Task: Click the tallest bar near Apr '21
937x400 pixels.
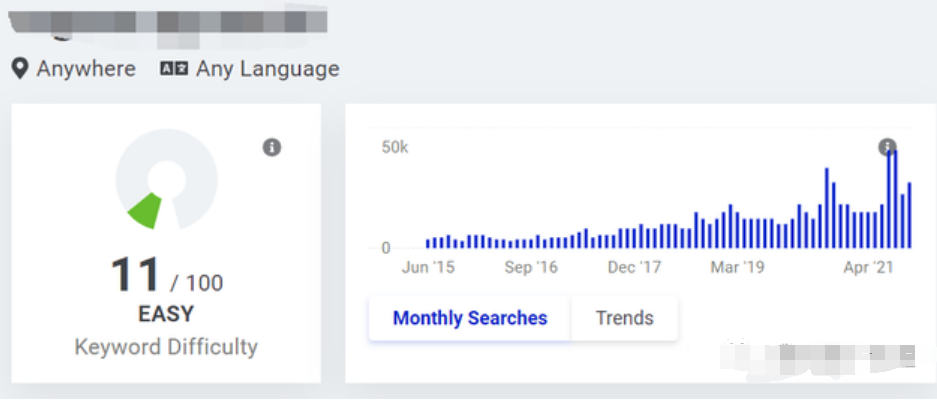Action: coord(889,199)
